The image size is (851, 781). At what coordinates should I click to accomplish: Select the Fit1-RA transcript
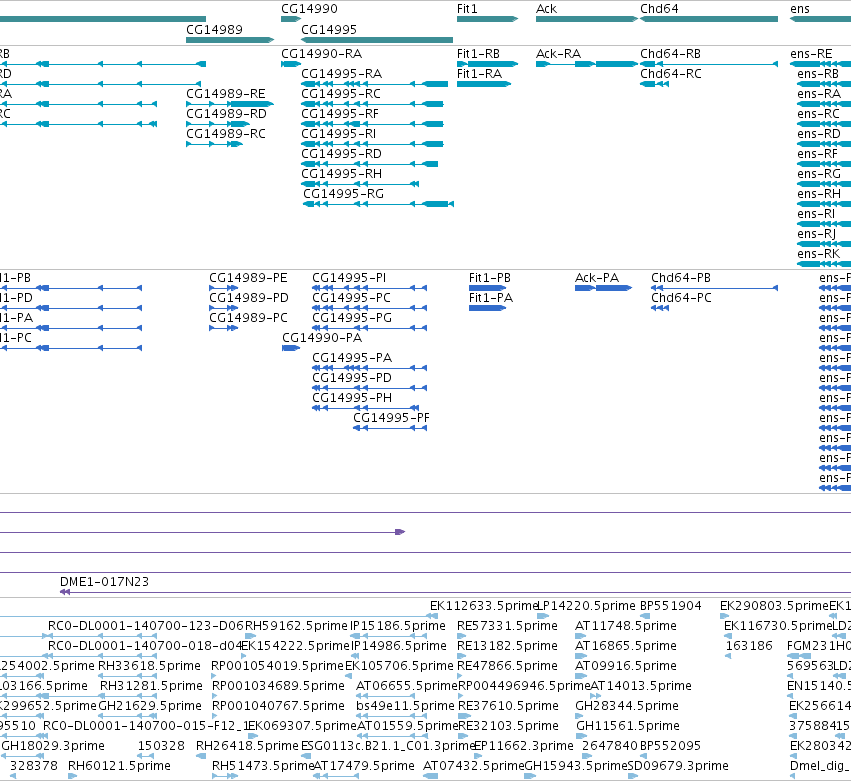pos(484,84)
